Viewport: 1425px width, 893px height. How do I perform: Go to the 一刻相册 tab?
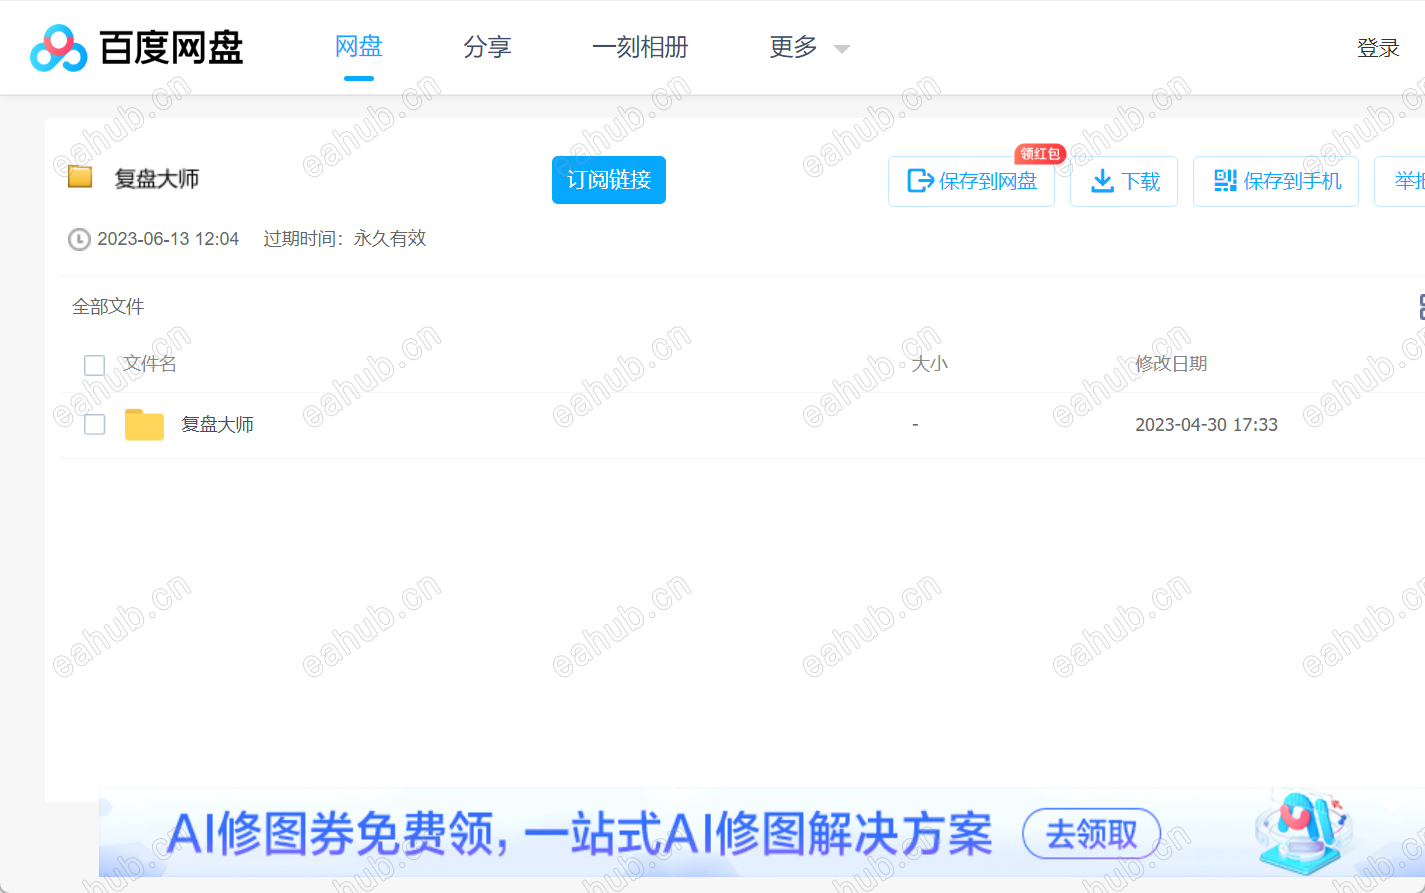point(640,47)
